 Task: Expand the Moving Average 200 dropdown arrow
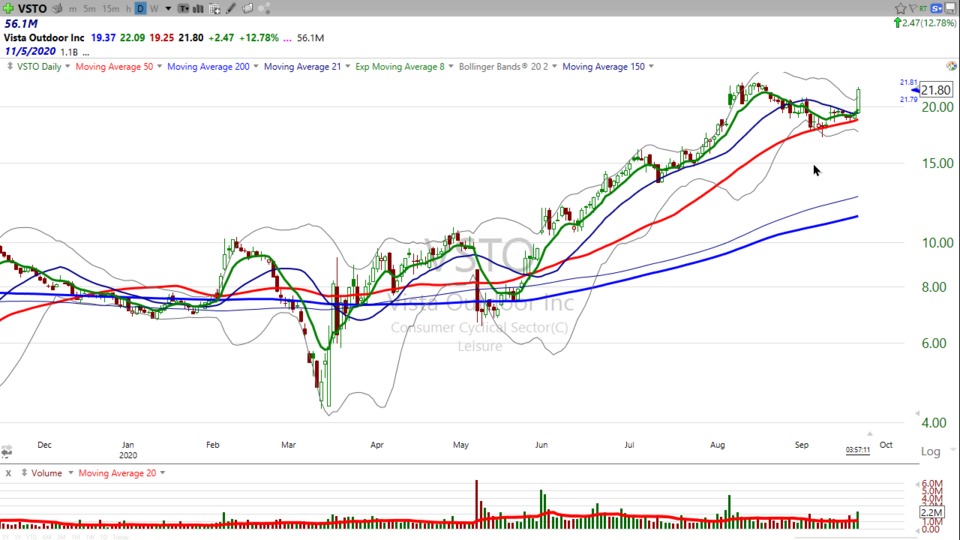coord(256,66)
